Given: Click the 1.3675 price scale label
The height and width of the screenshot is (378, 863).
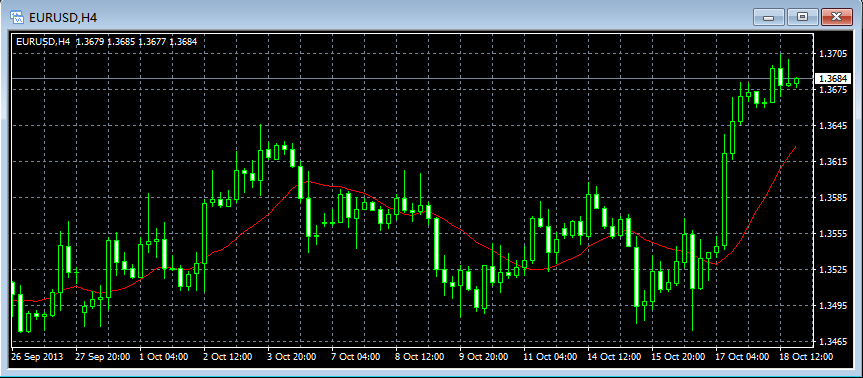Looking at the screenshot, I should coord(833,90).
